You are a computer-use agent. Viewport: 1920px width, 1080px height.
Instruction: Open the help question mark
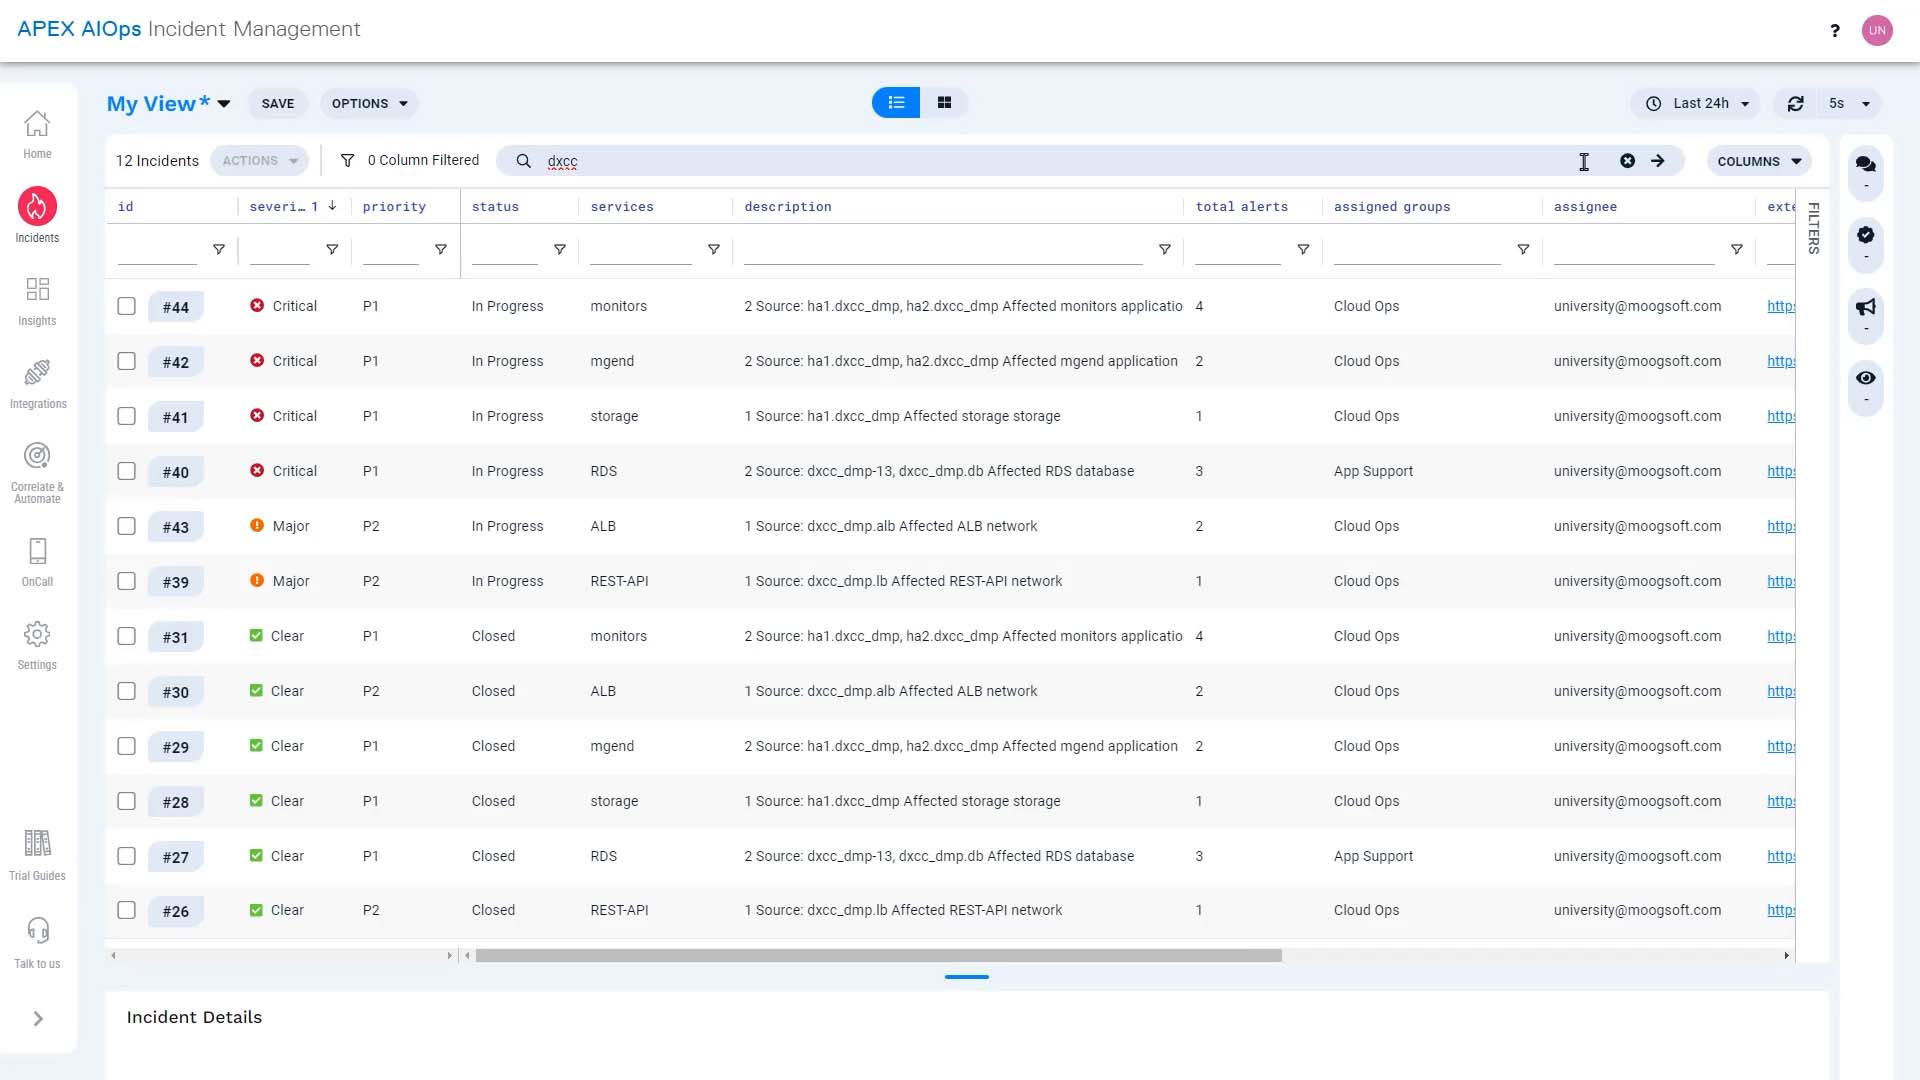(x=1835, y=30)
